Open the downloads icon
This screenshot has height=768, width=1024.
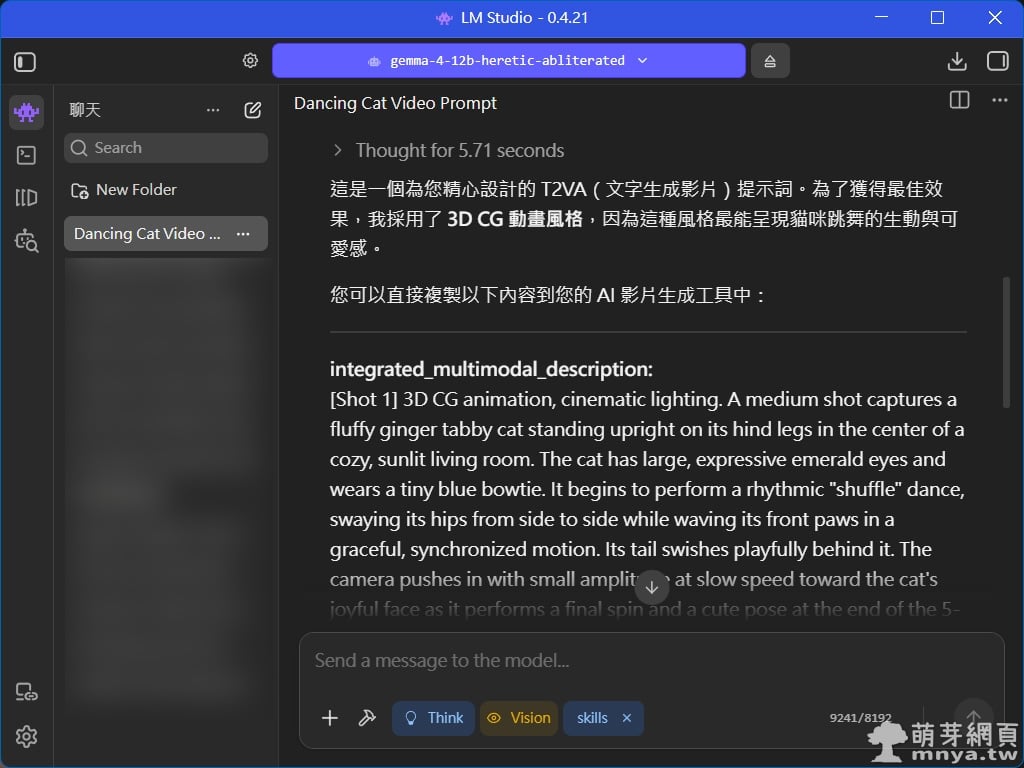(957, 61)
